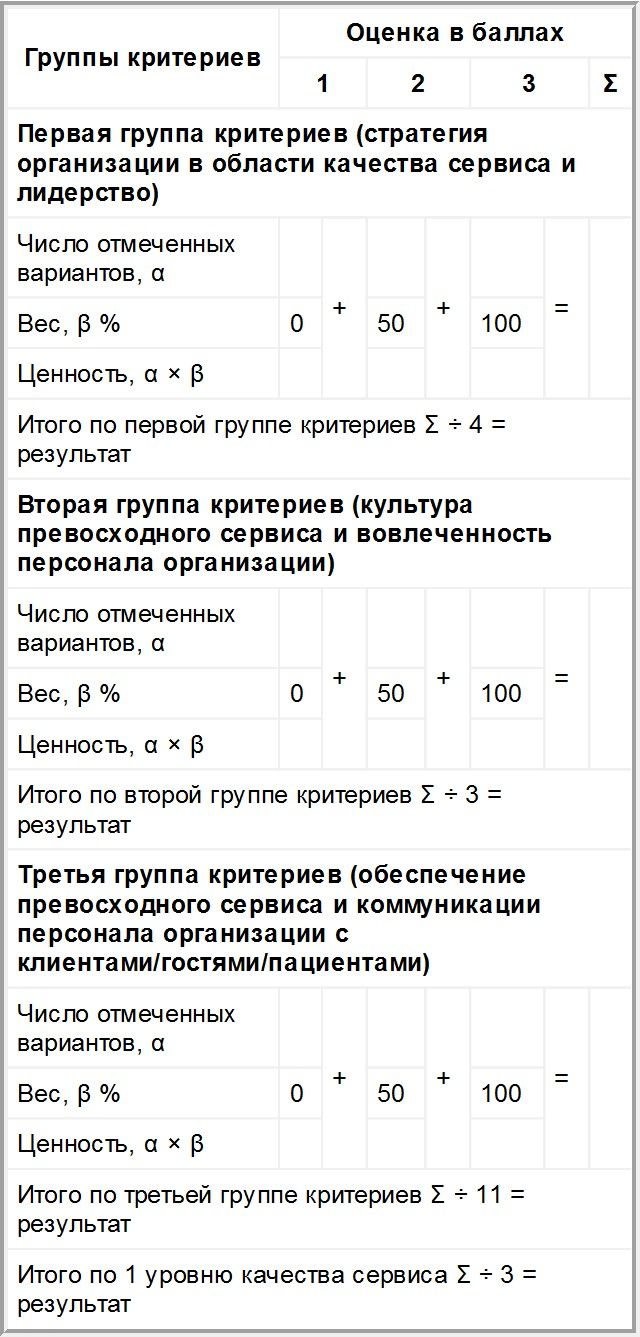Click the "Группы критериев" column header

coord(142,58)
